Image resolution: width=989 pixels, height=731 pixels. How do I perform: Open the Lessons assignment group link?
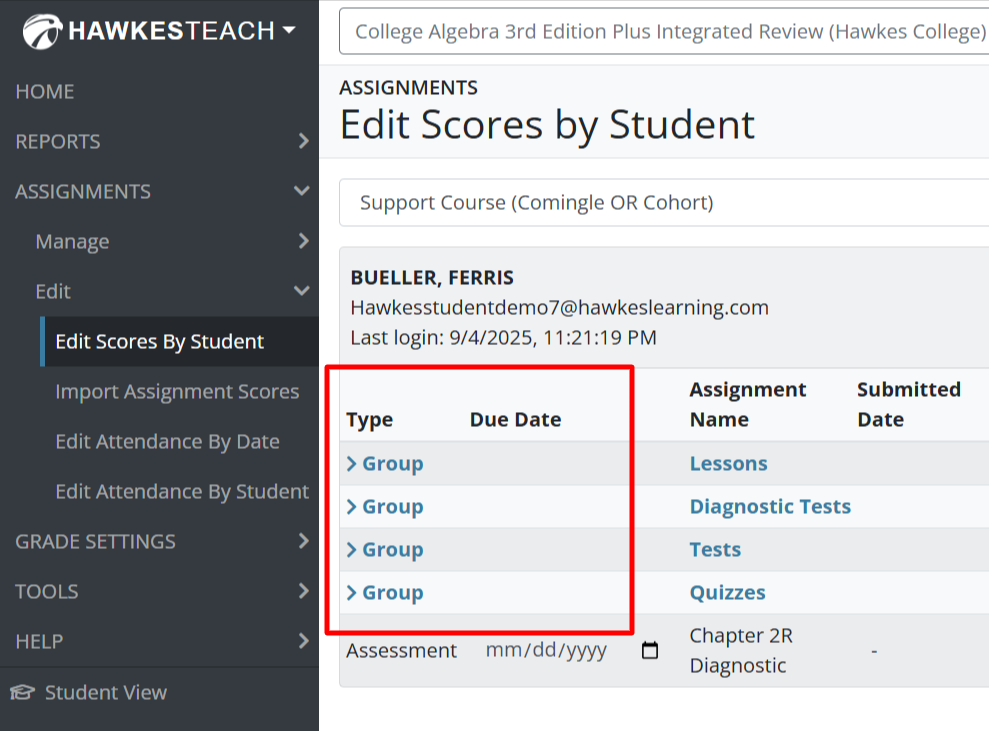(x=728, y=463)
